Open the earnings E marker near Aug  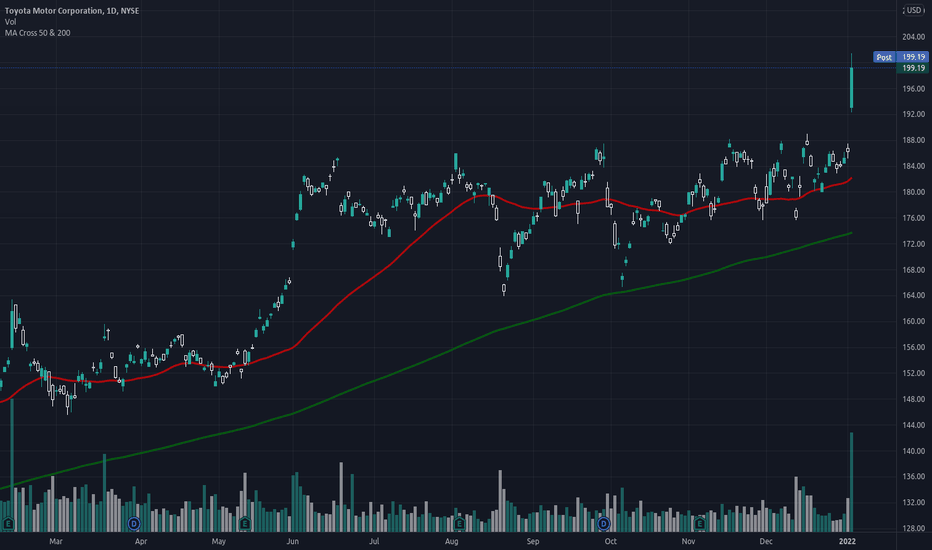click(459, 524)
